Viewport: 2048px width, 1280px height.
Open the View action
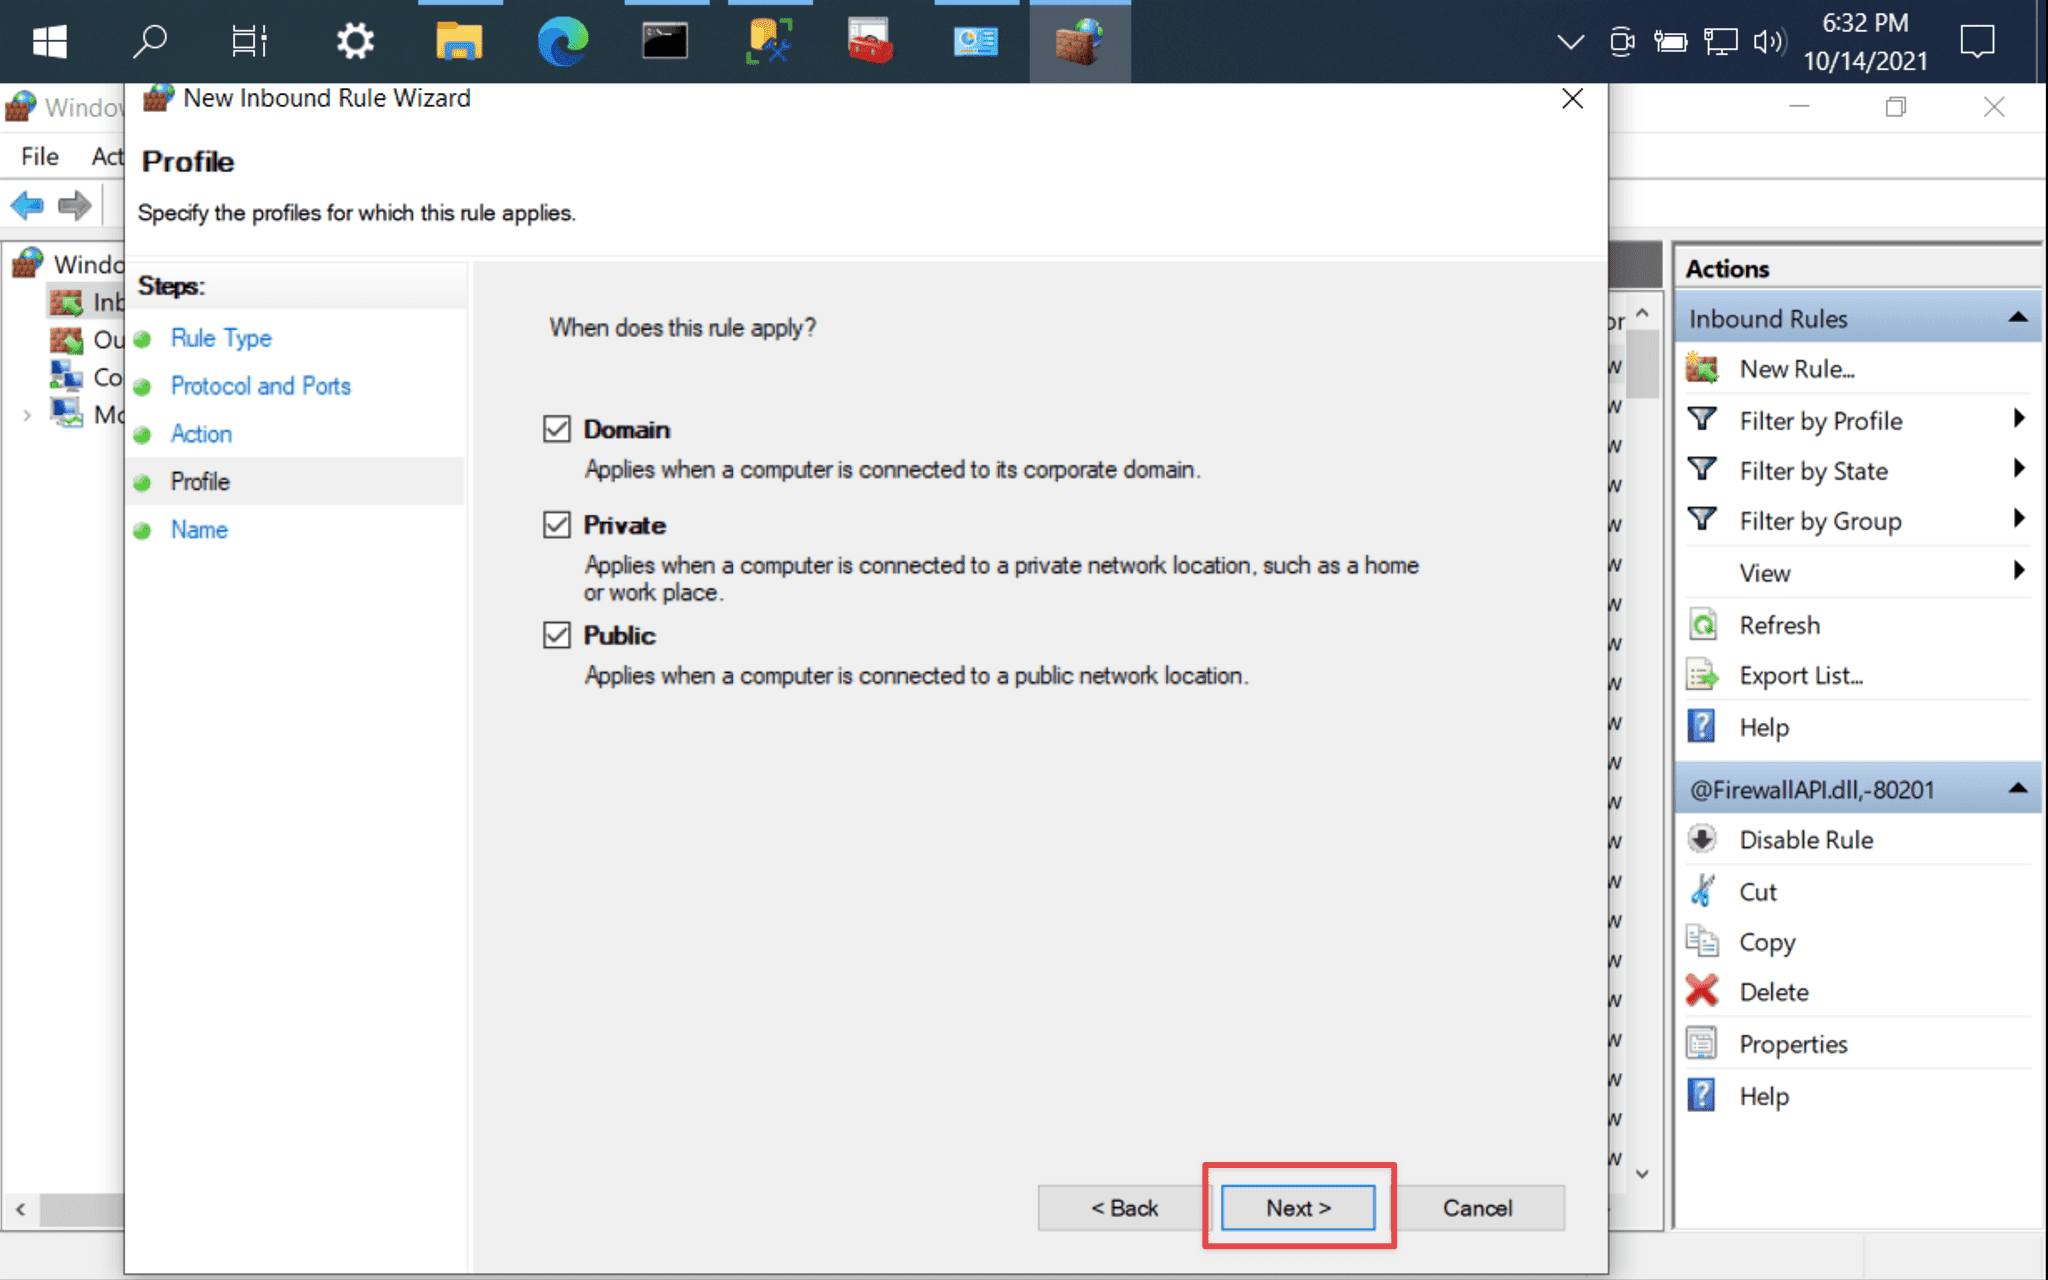[x=1764, y=573]
